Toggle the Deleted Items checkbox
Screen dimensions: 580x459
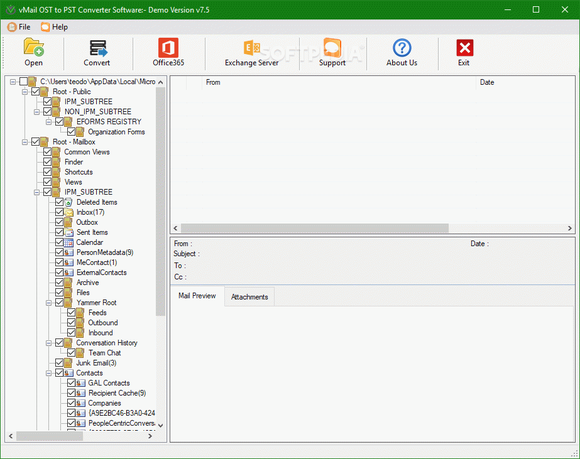(x=59, y=202)
